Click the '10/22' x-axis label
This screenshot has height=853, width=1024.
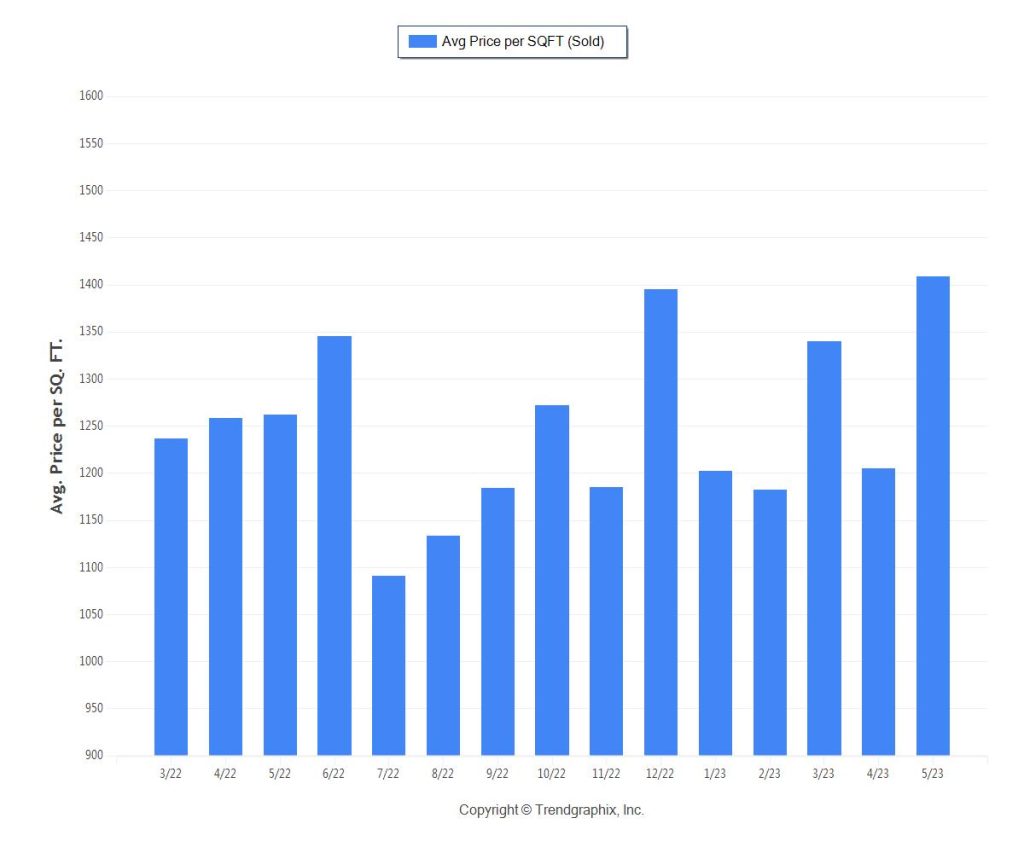click(551, 773)
